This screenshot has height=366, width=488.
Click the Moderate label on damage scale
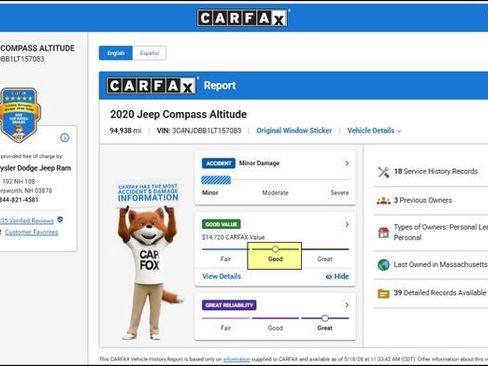coord(275,193)
